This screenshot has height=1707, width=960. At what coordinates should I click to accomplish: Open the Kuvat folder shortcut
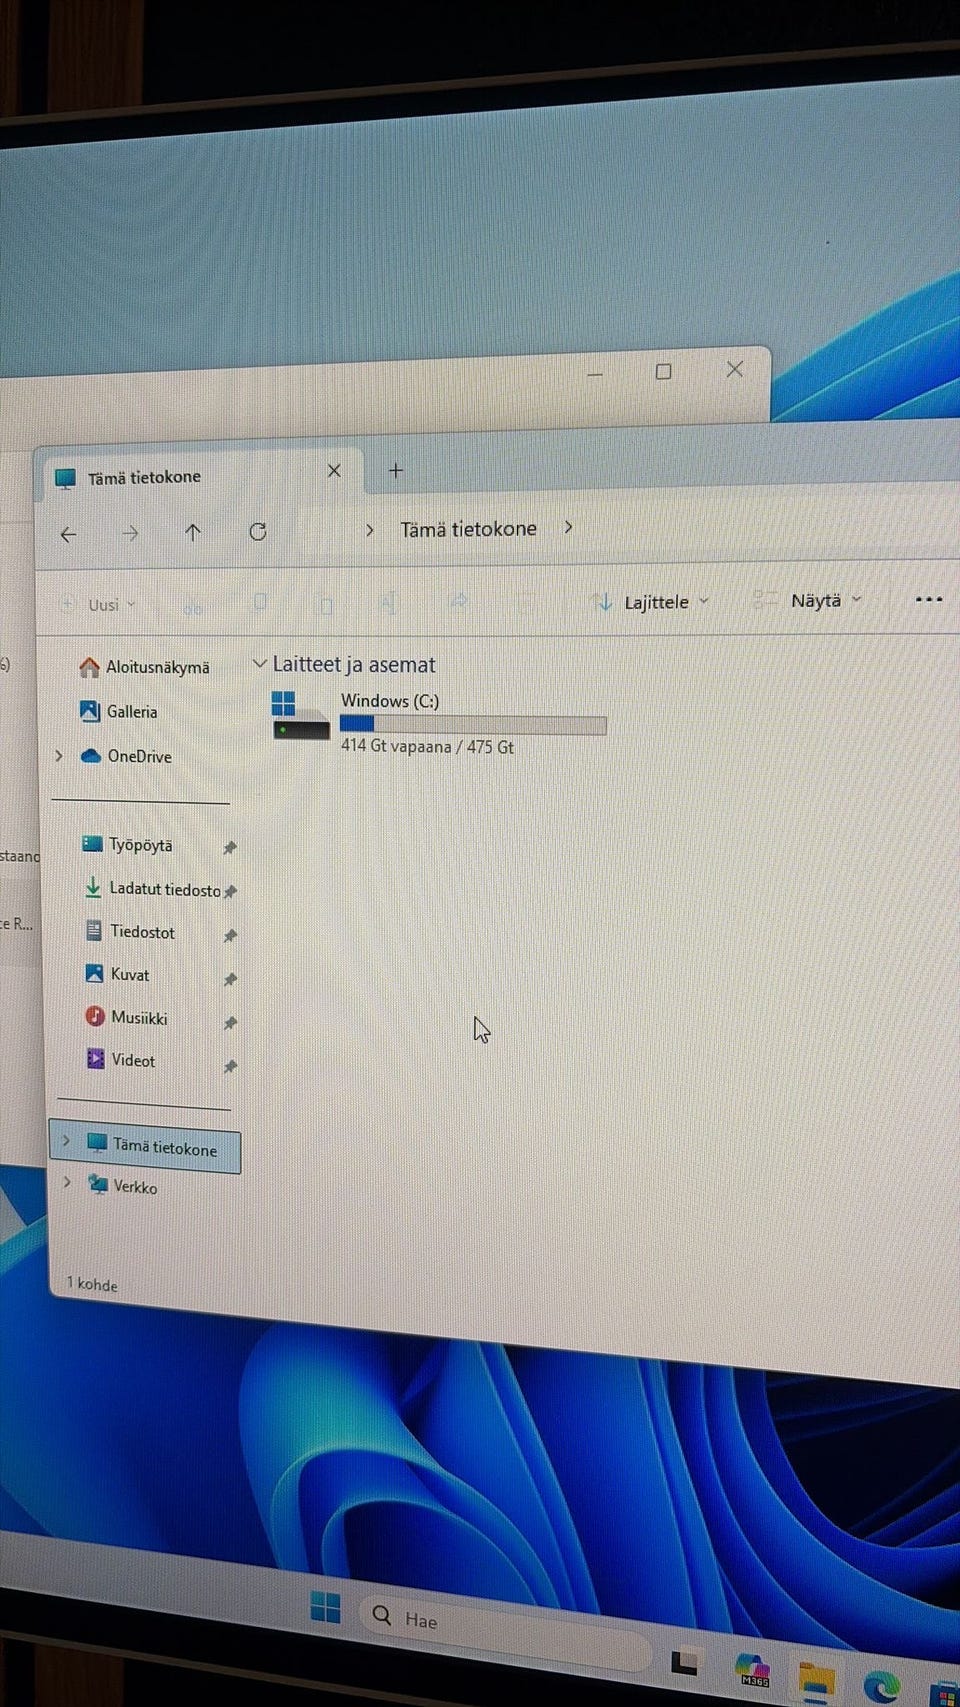[117, 974]
